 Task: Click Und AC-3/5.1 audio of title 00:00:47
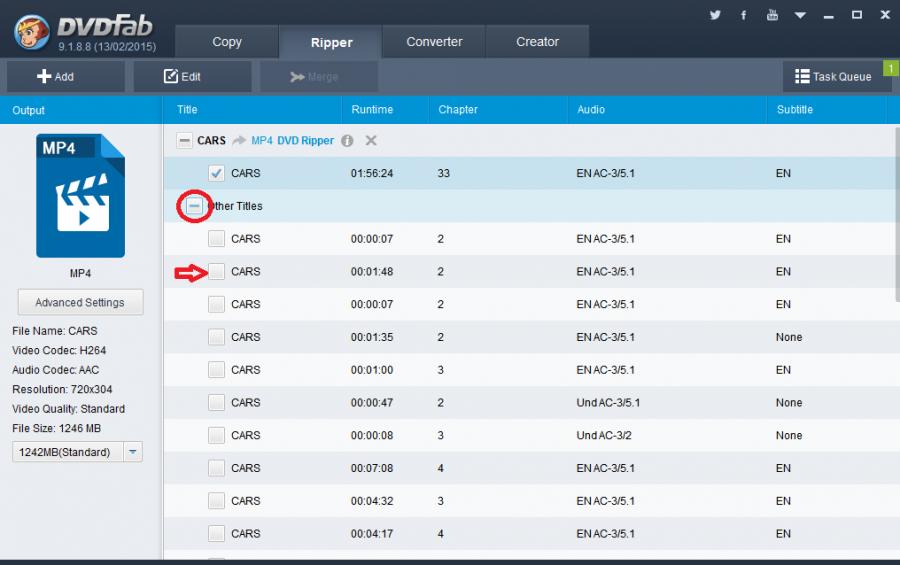tap(608, 403)
